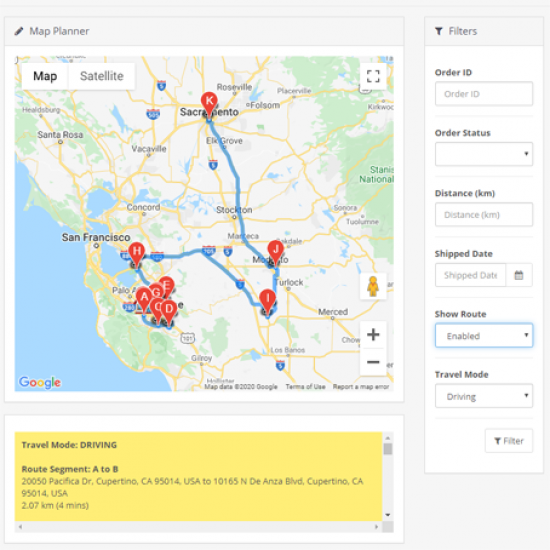The height and width of the screenshot is (550, 550).
Task: Click horizontal scrollbar right arrow
Action: click(x=376, y=526)
